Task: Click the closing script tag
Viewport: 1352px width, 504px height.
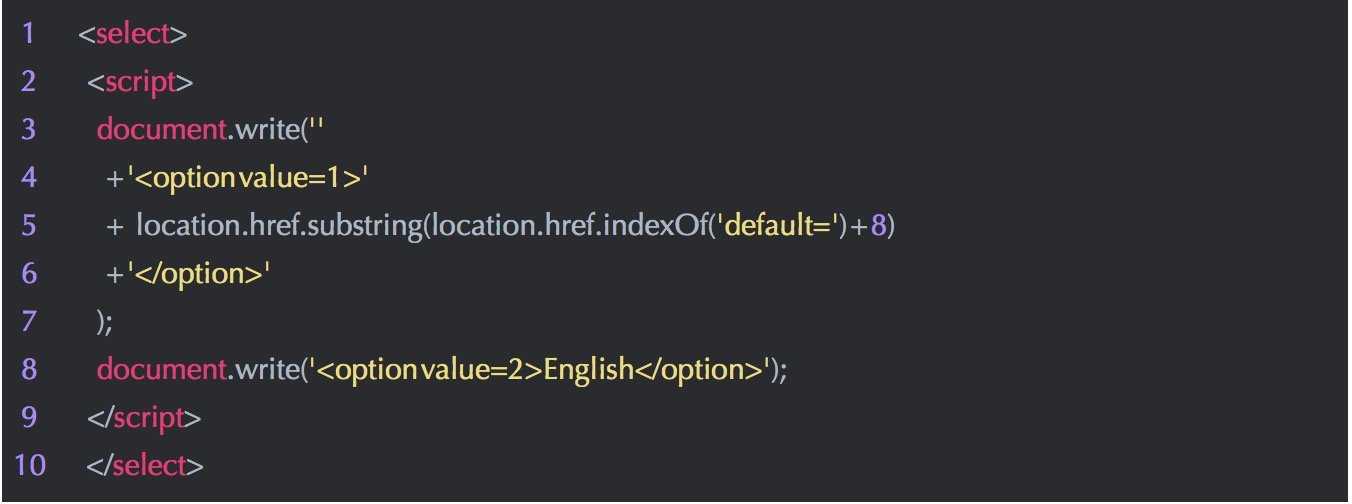Action: 144,418
